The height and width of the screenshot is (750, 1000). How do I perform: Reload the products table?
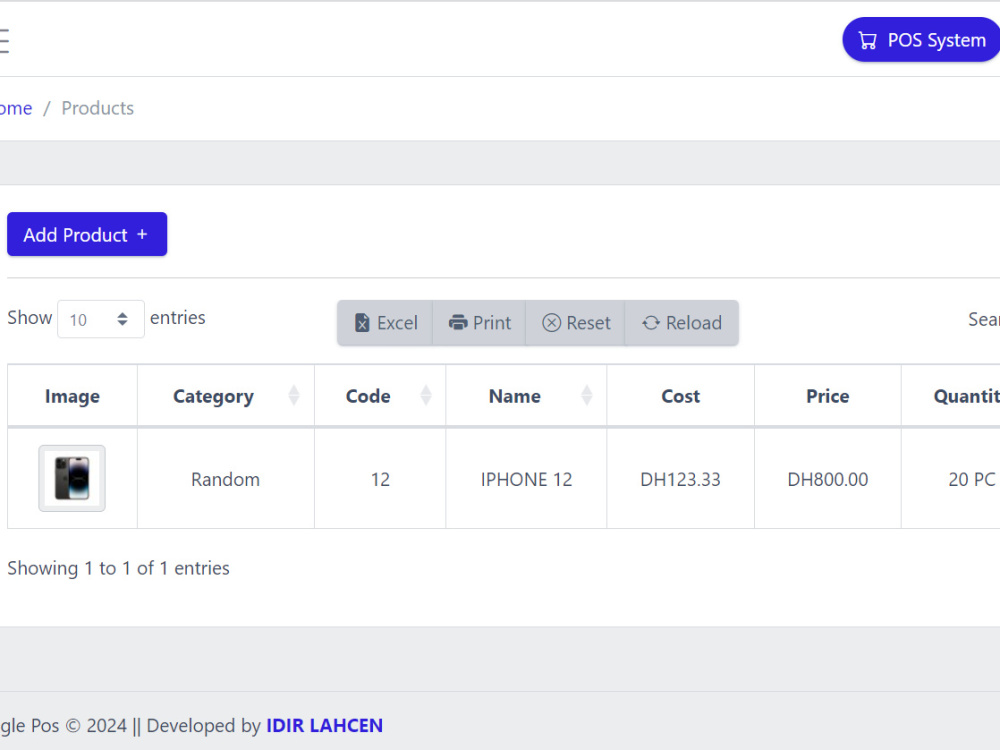pos(682,323)
